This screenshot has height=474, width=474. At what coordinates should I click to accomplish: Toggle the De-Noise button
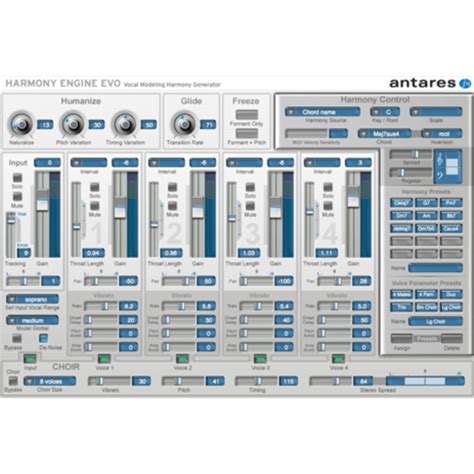coord(43,338)
